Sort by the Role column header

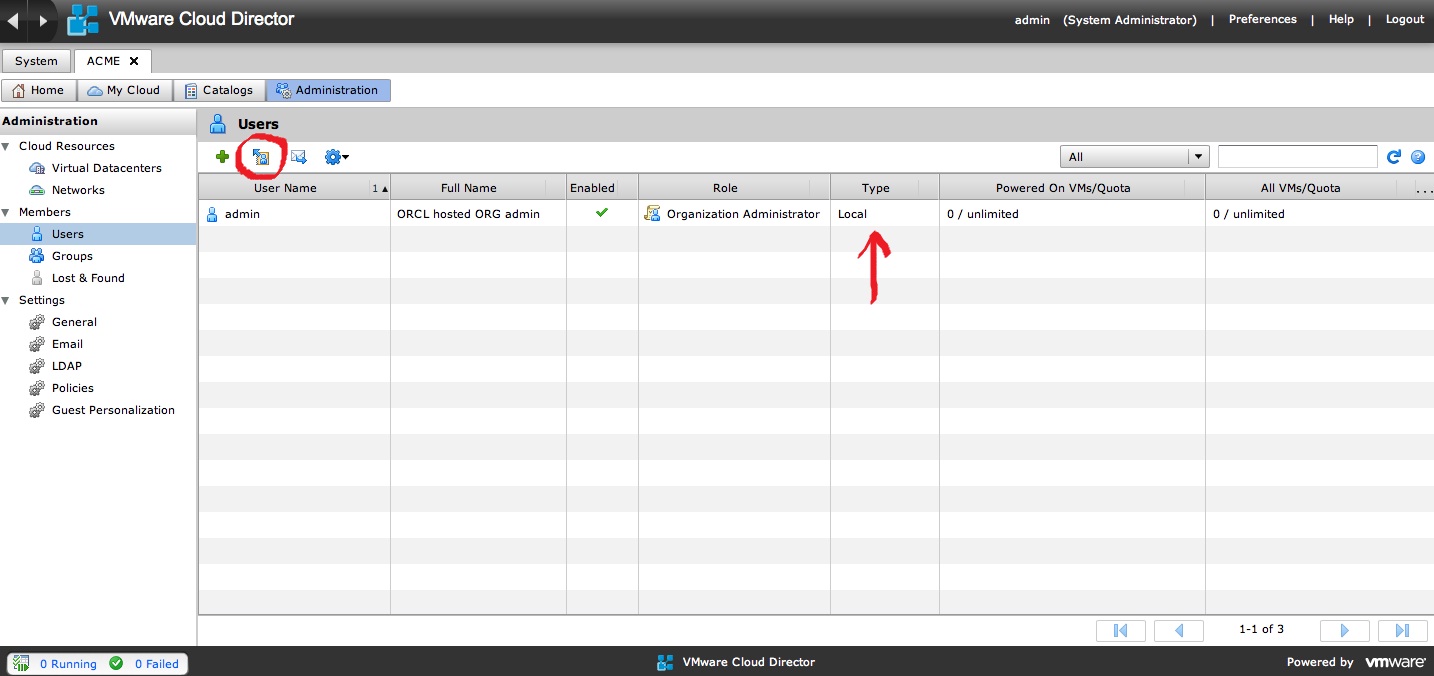(x=734, y=188)
